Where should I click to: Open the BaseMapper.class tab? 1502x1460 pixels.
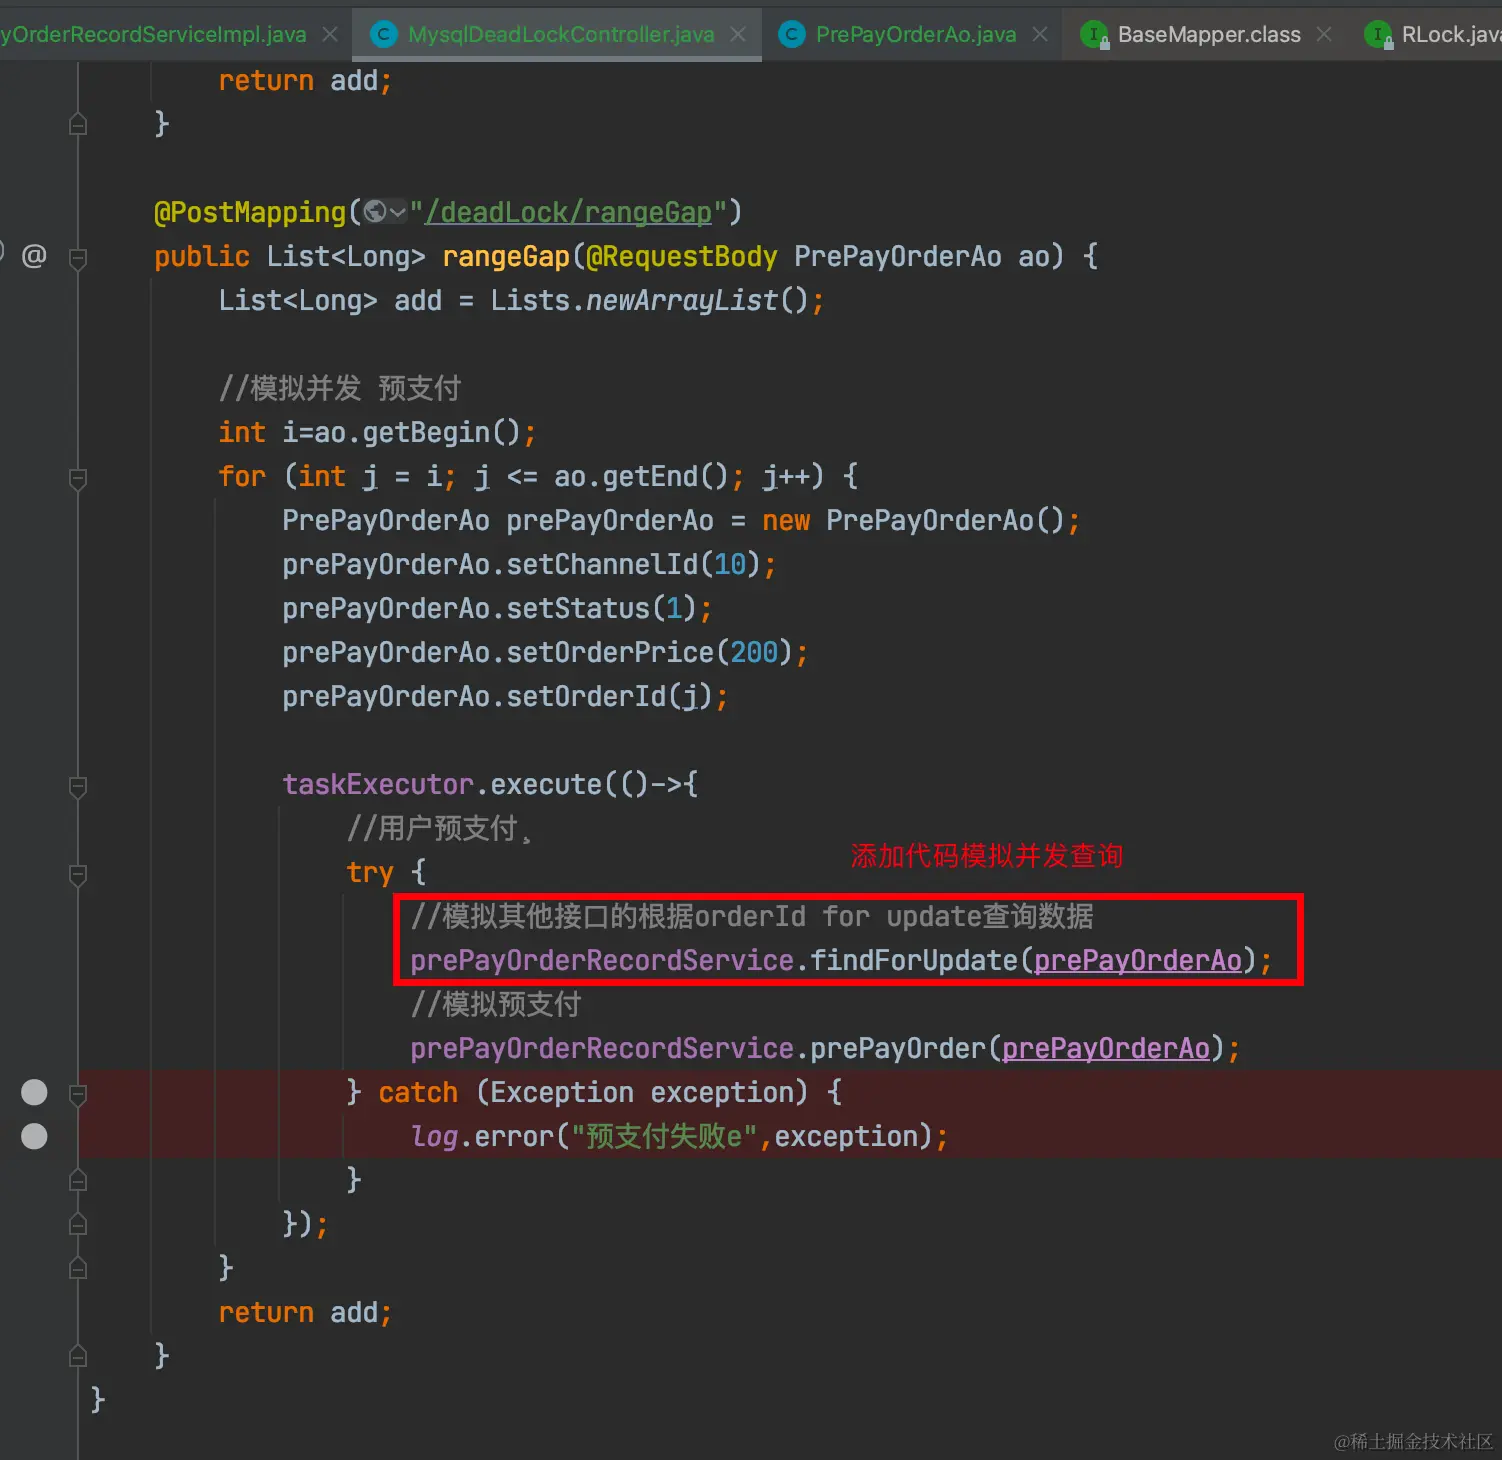coord(1209,35)
